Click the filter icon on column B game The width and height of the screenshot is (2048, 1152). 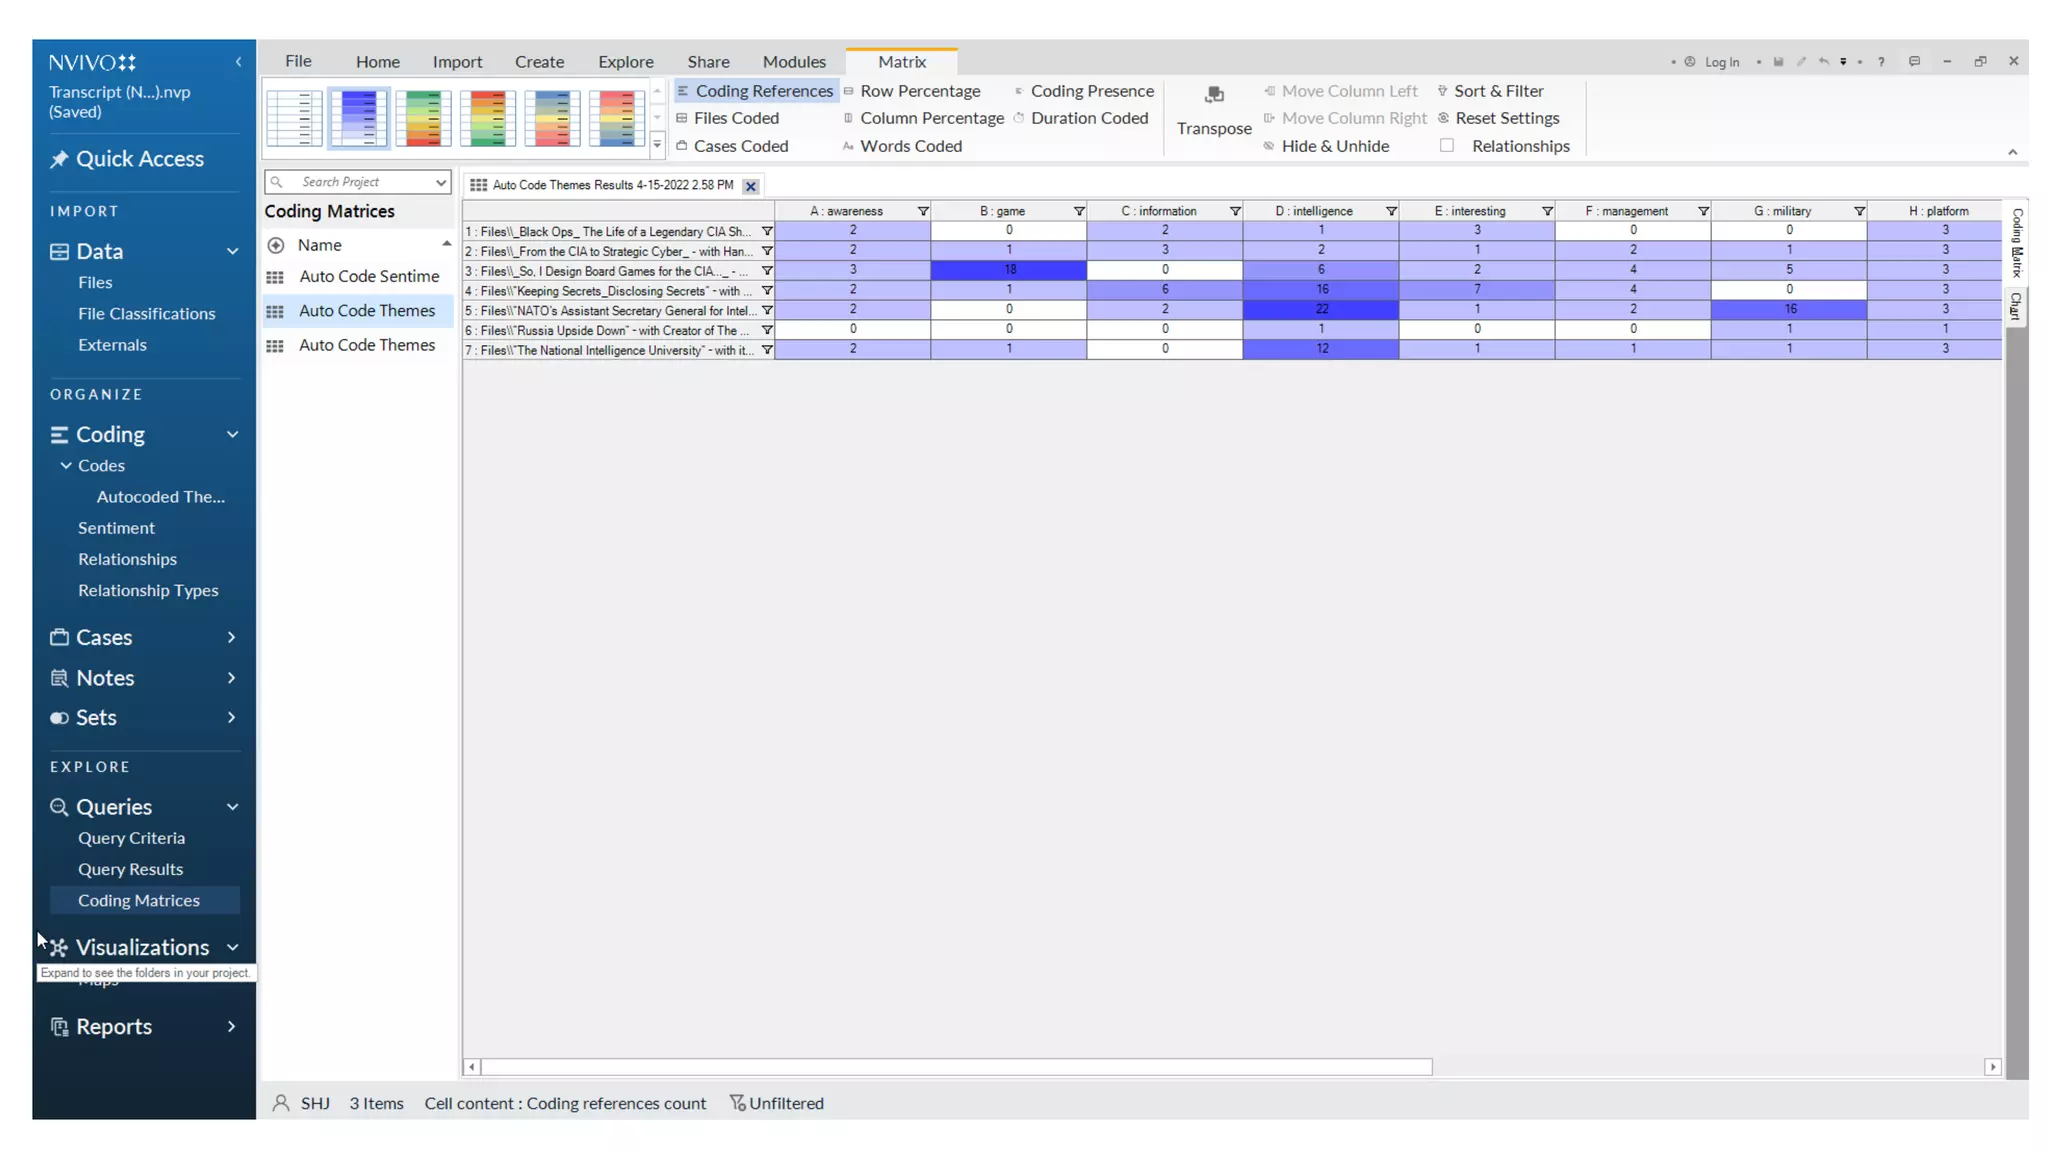click(1078, 211)
